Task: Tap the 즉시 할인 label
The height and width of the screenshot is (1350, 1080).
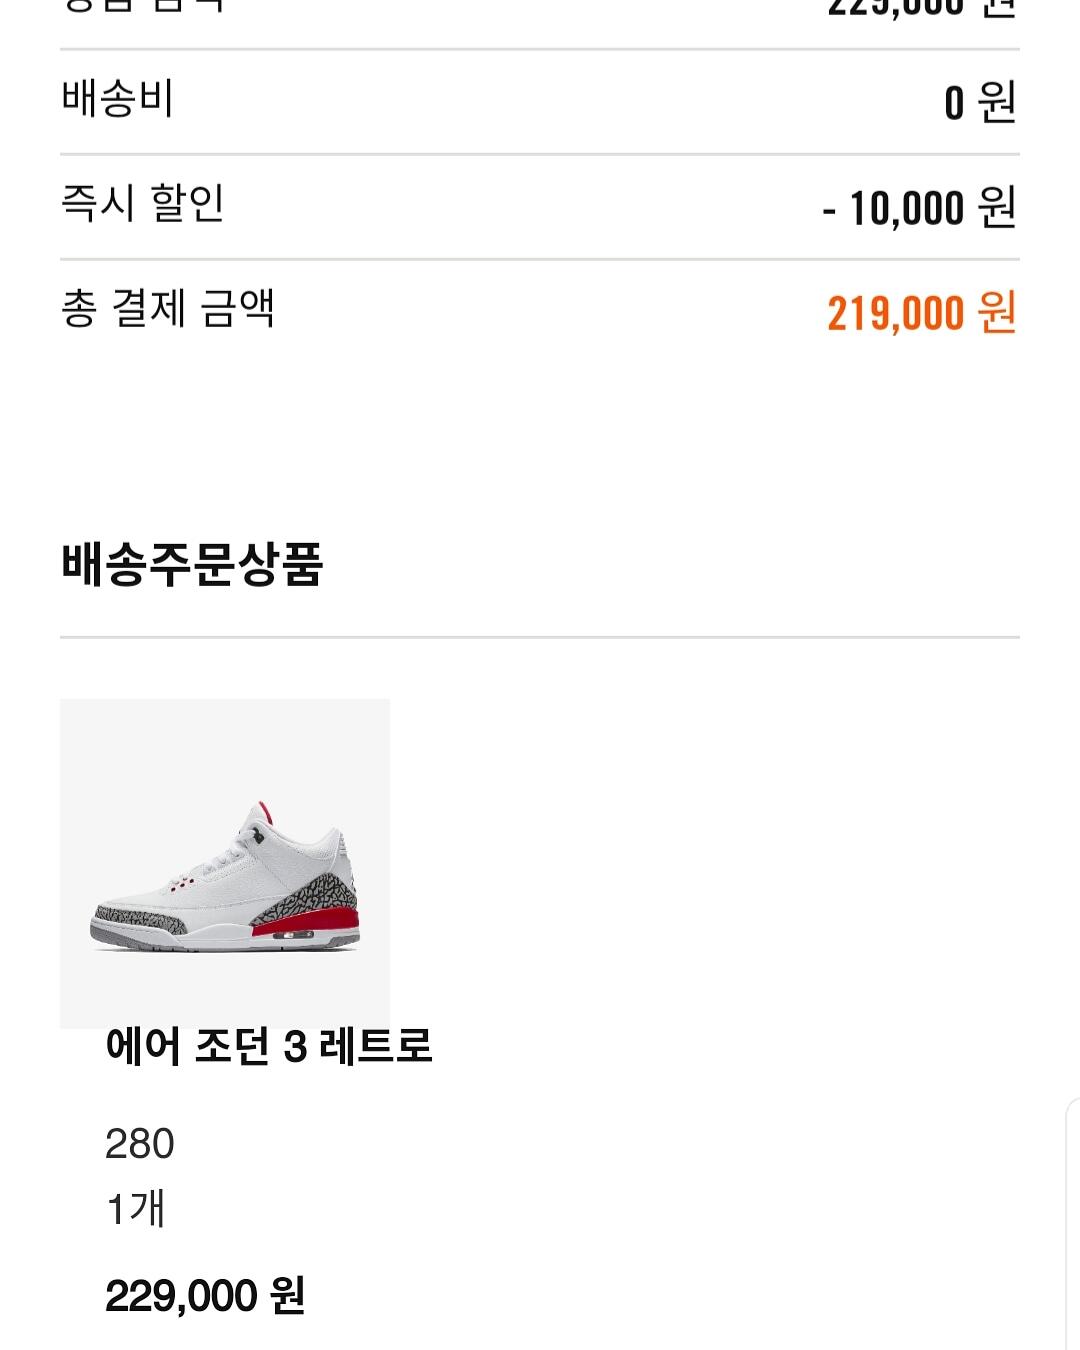Action: click(x=143, y=204)
